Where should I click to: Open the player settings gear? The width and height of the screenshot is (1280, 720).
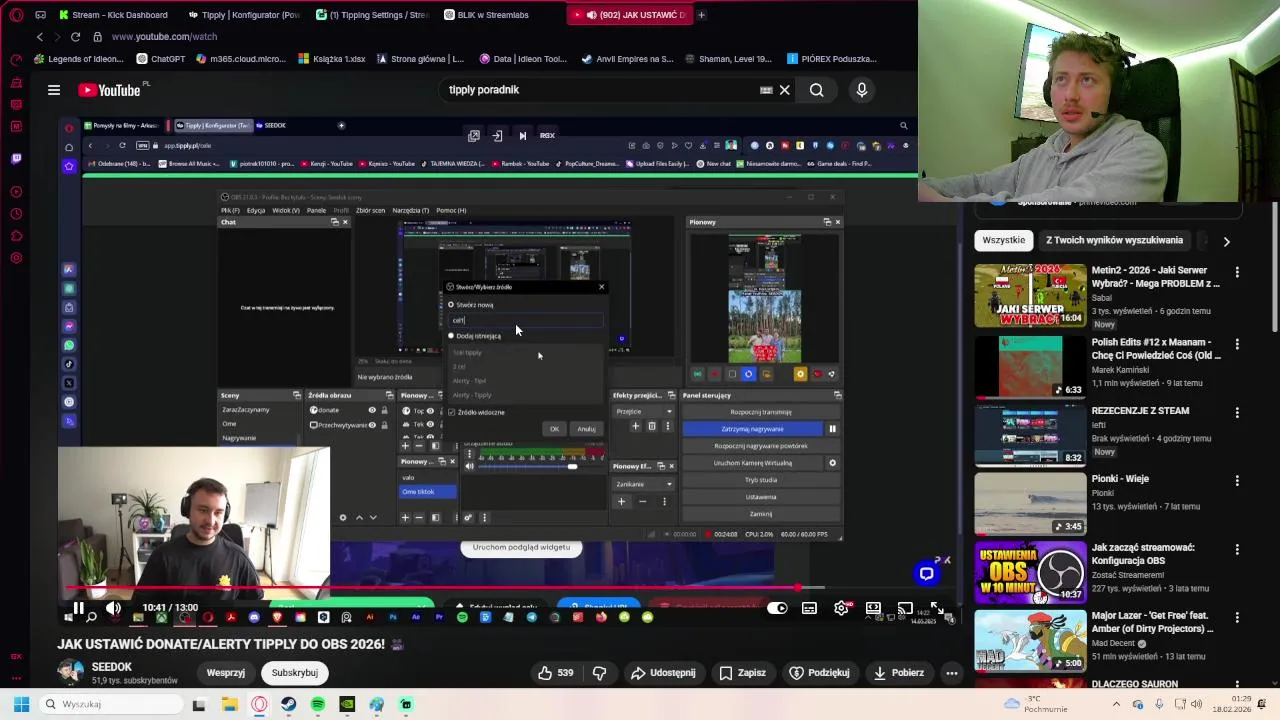tap(842, 608)
